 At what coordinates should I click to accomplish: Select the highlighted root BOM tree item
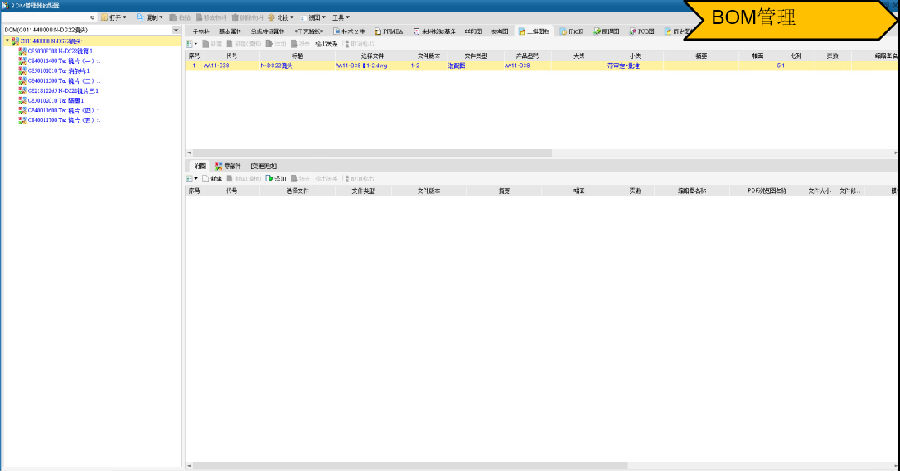tap(51, 41)
